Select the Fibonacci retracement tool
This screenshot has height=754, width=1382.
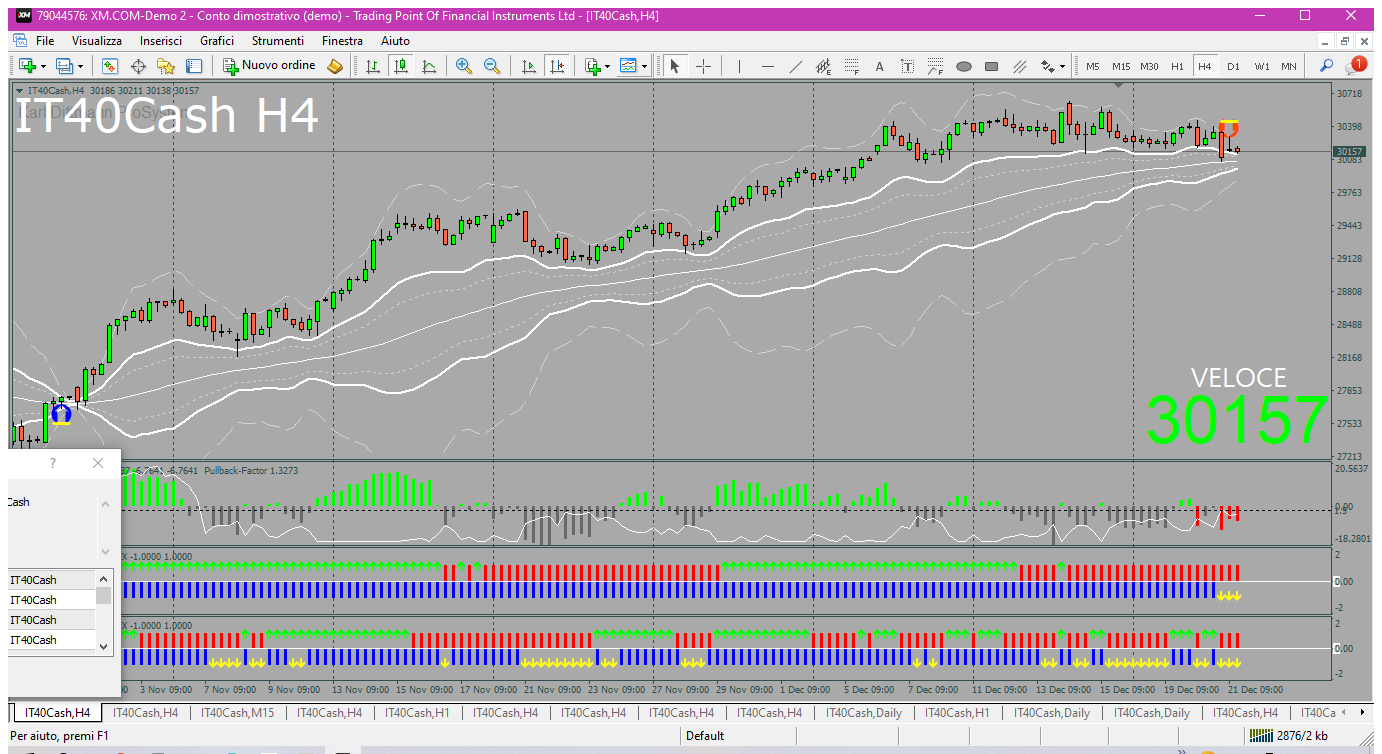pyautogui.click(x=852, y=66)
